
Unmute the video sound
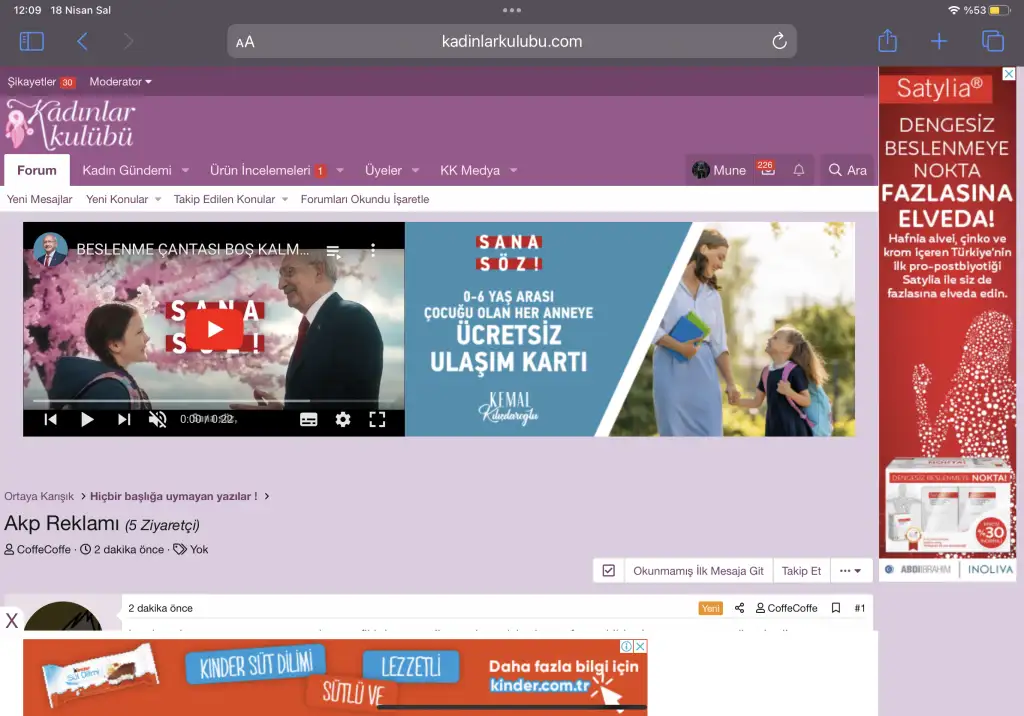tap(157, 419)
